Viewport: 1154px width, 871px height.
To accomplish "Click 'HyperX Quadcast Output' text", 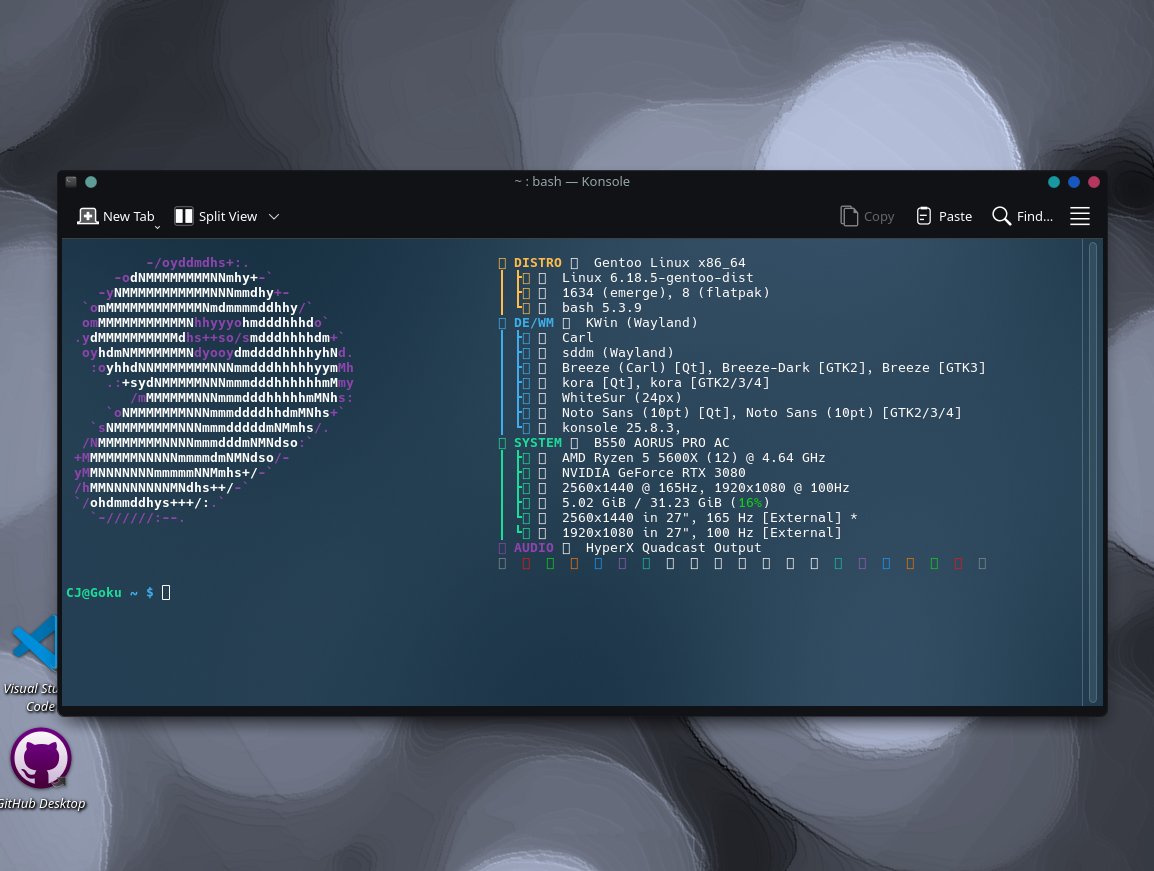I will point(673,548).
